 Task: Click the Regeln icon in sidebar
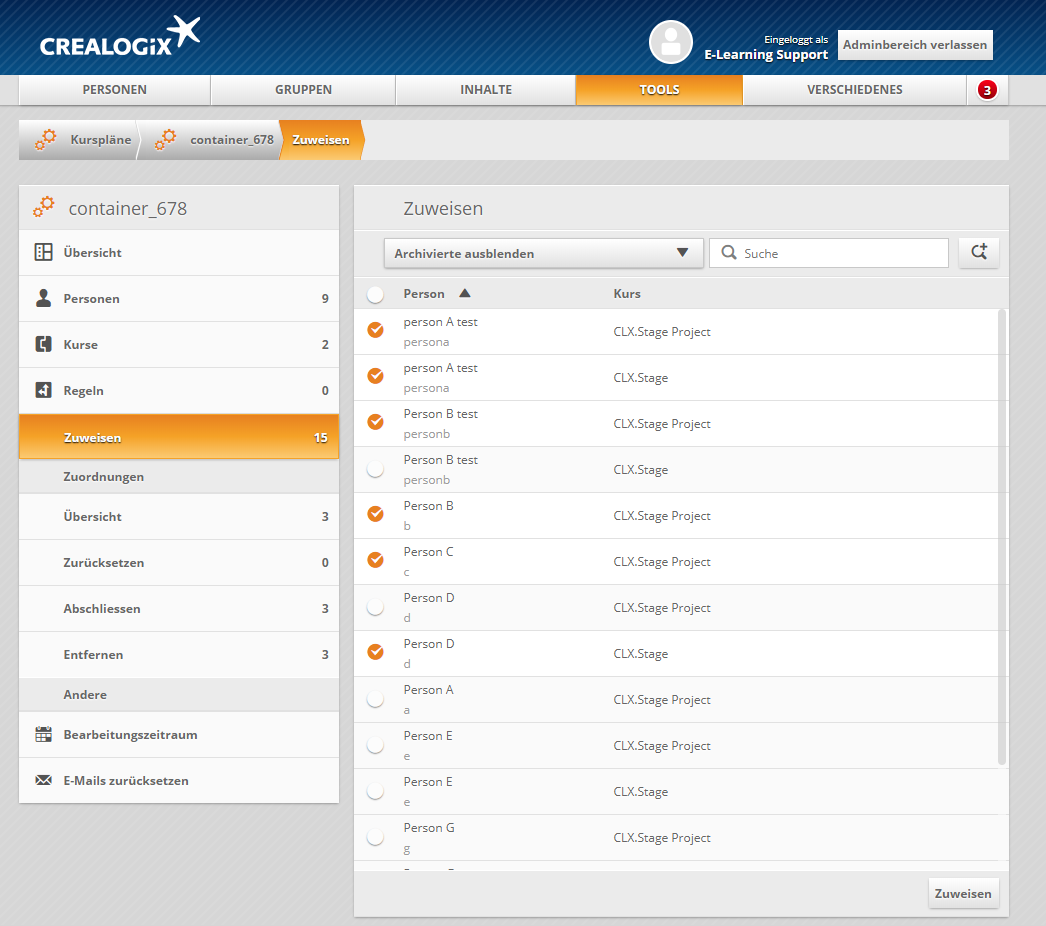pyautogui.click(x=44, y=391)
